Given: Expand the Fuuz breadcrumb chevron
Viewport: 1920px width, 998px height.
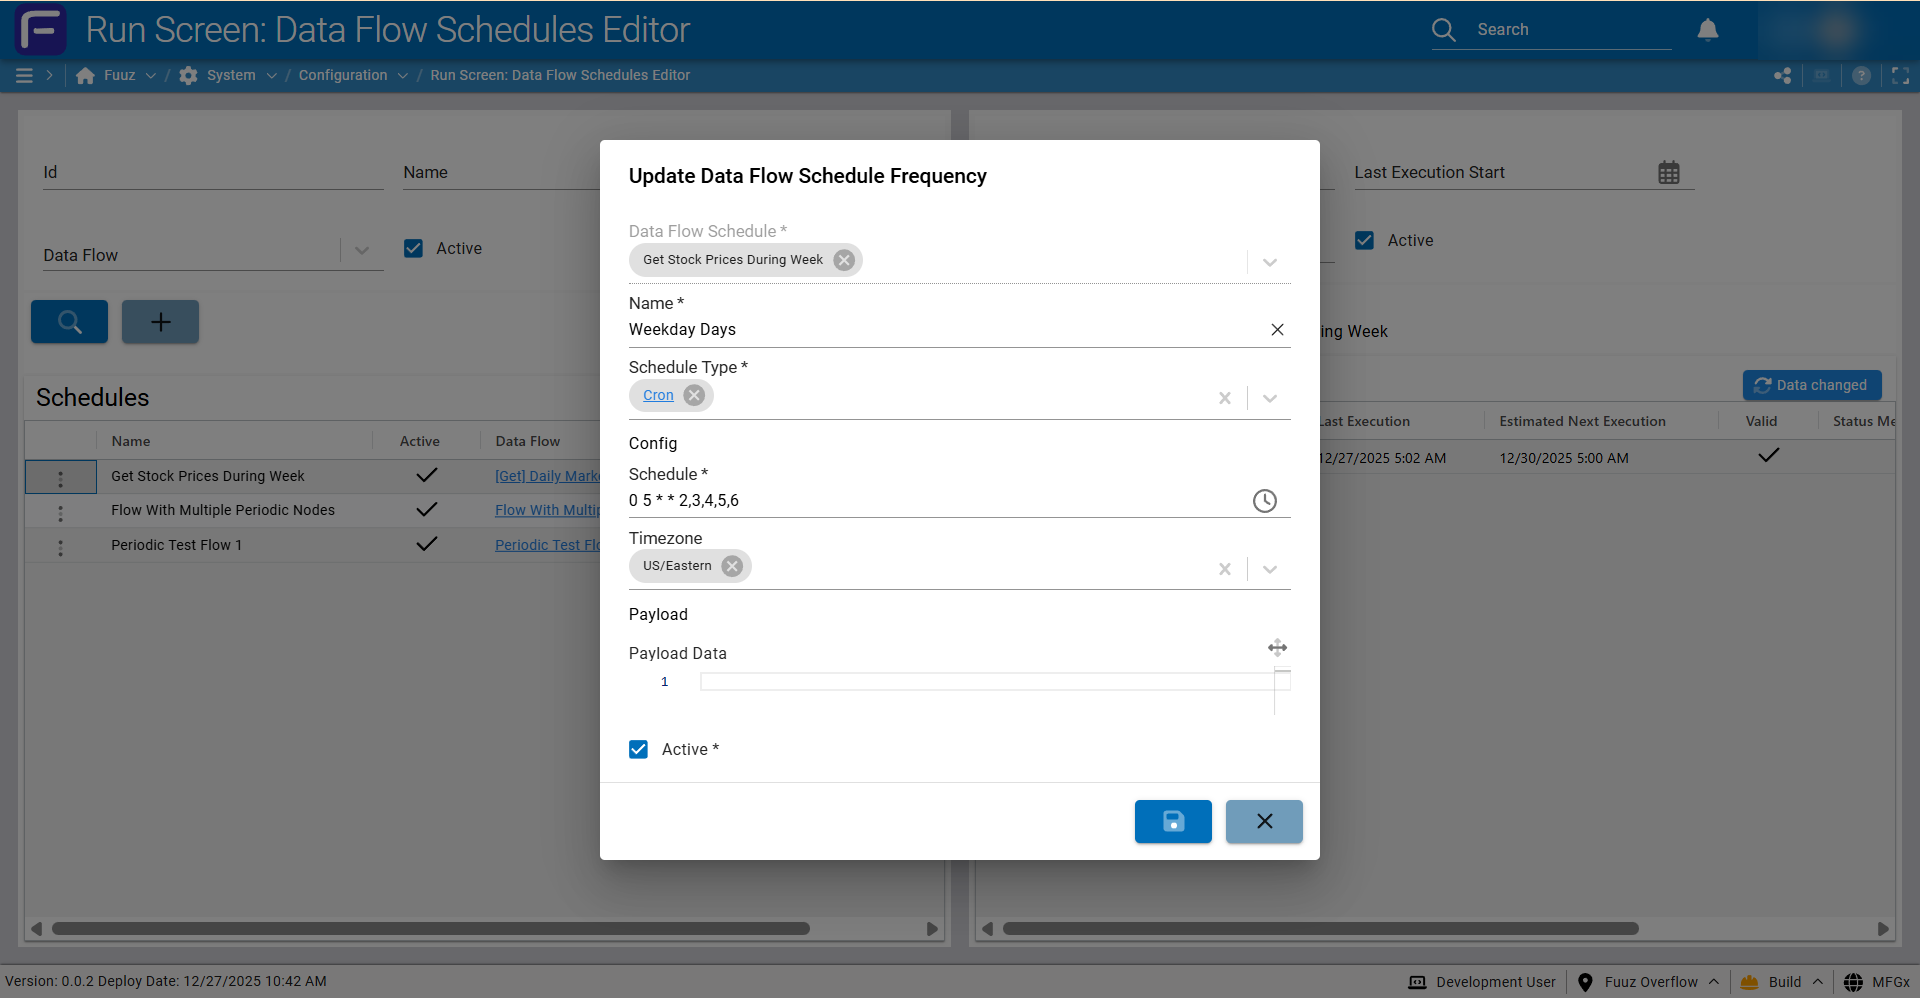Looking at the screenshot, I should tap(151, 75).
